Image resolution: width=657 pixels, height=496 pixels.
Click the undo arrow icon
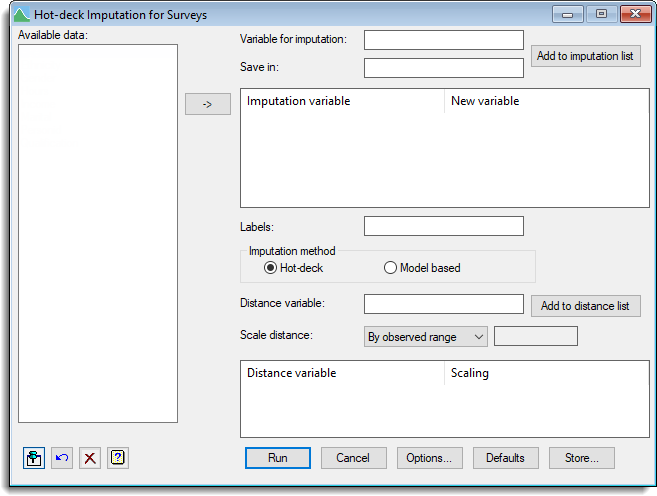[x=63, y=458]
